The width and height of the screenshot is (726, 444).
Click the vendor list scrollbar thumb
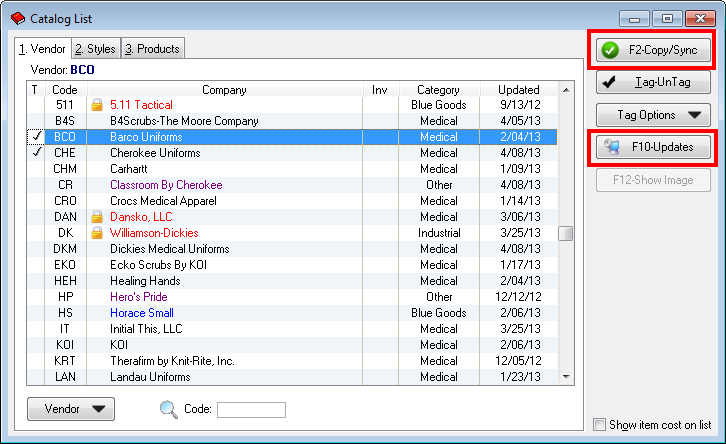pos(566,233)
